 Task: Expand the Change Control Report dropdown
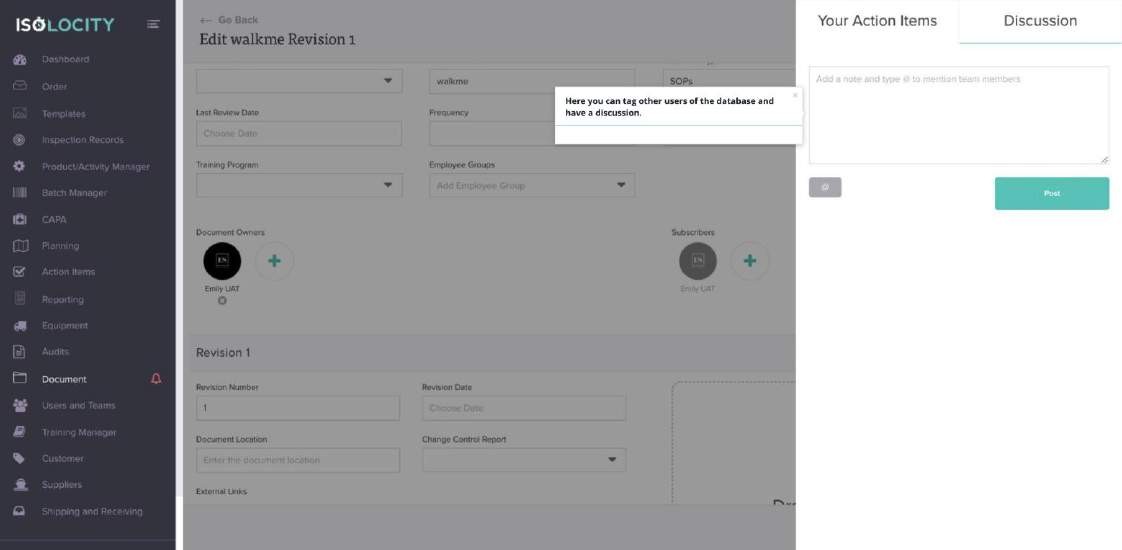(524, 460)
